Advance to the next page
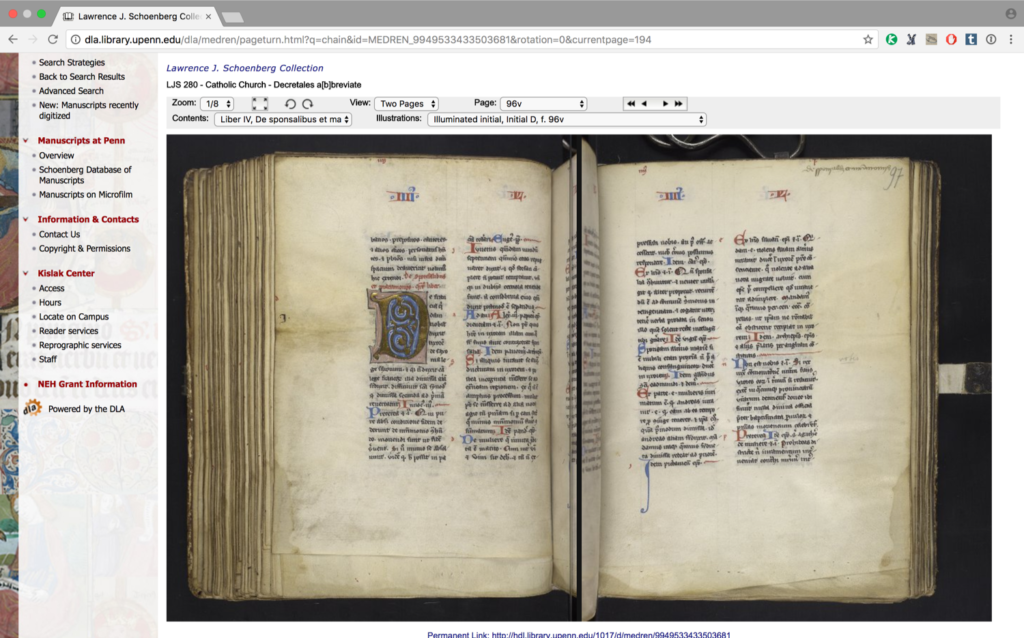This screenshot has width=1024, height=638. [665, 104]
